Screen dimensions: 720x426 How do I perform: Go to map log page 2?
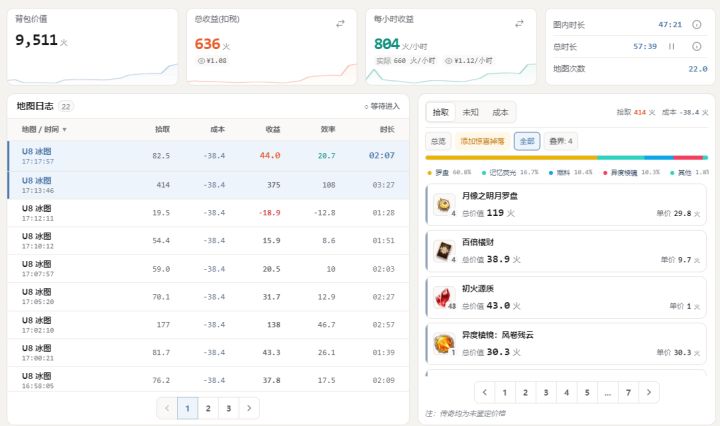pos(208,408)
